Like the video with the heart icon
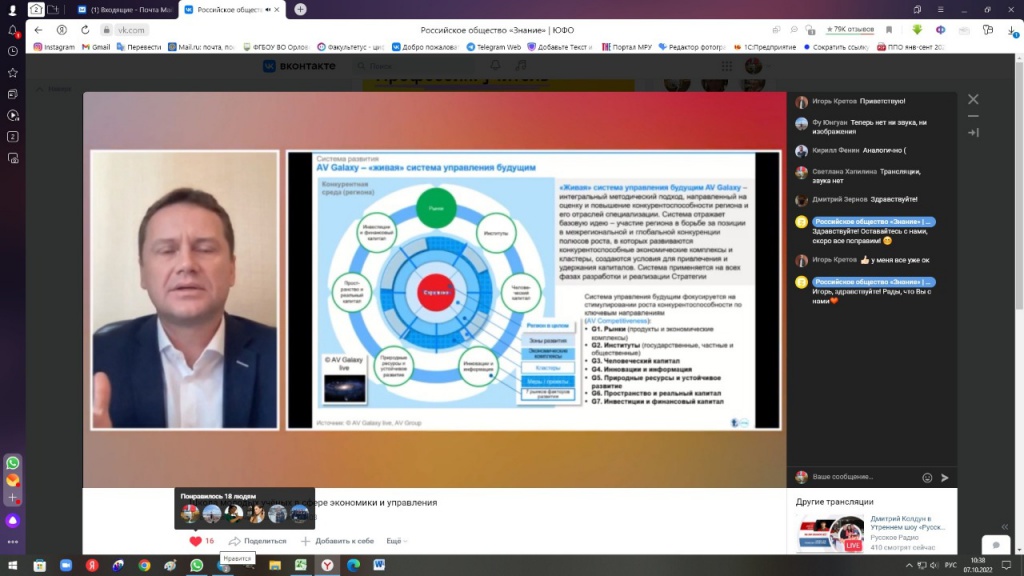 [x=195, y=541]
